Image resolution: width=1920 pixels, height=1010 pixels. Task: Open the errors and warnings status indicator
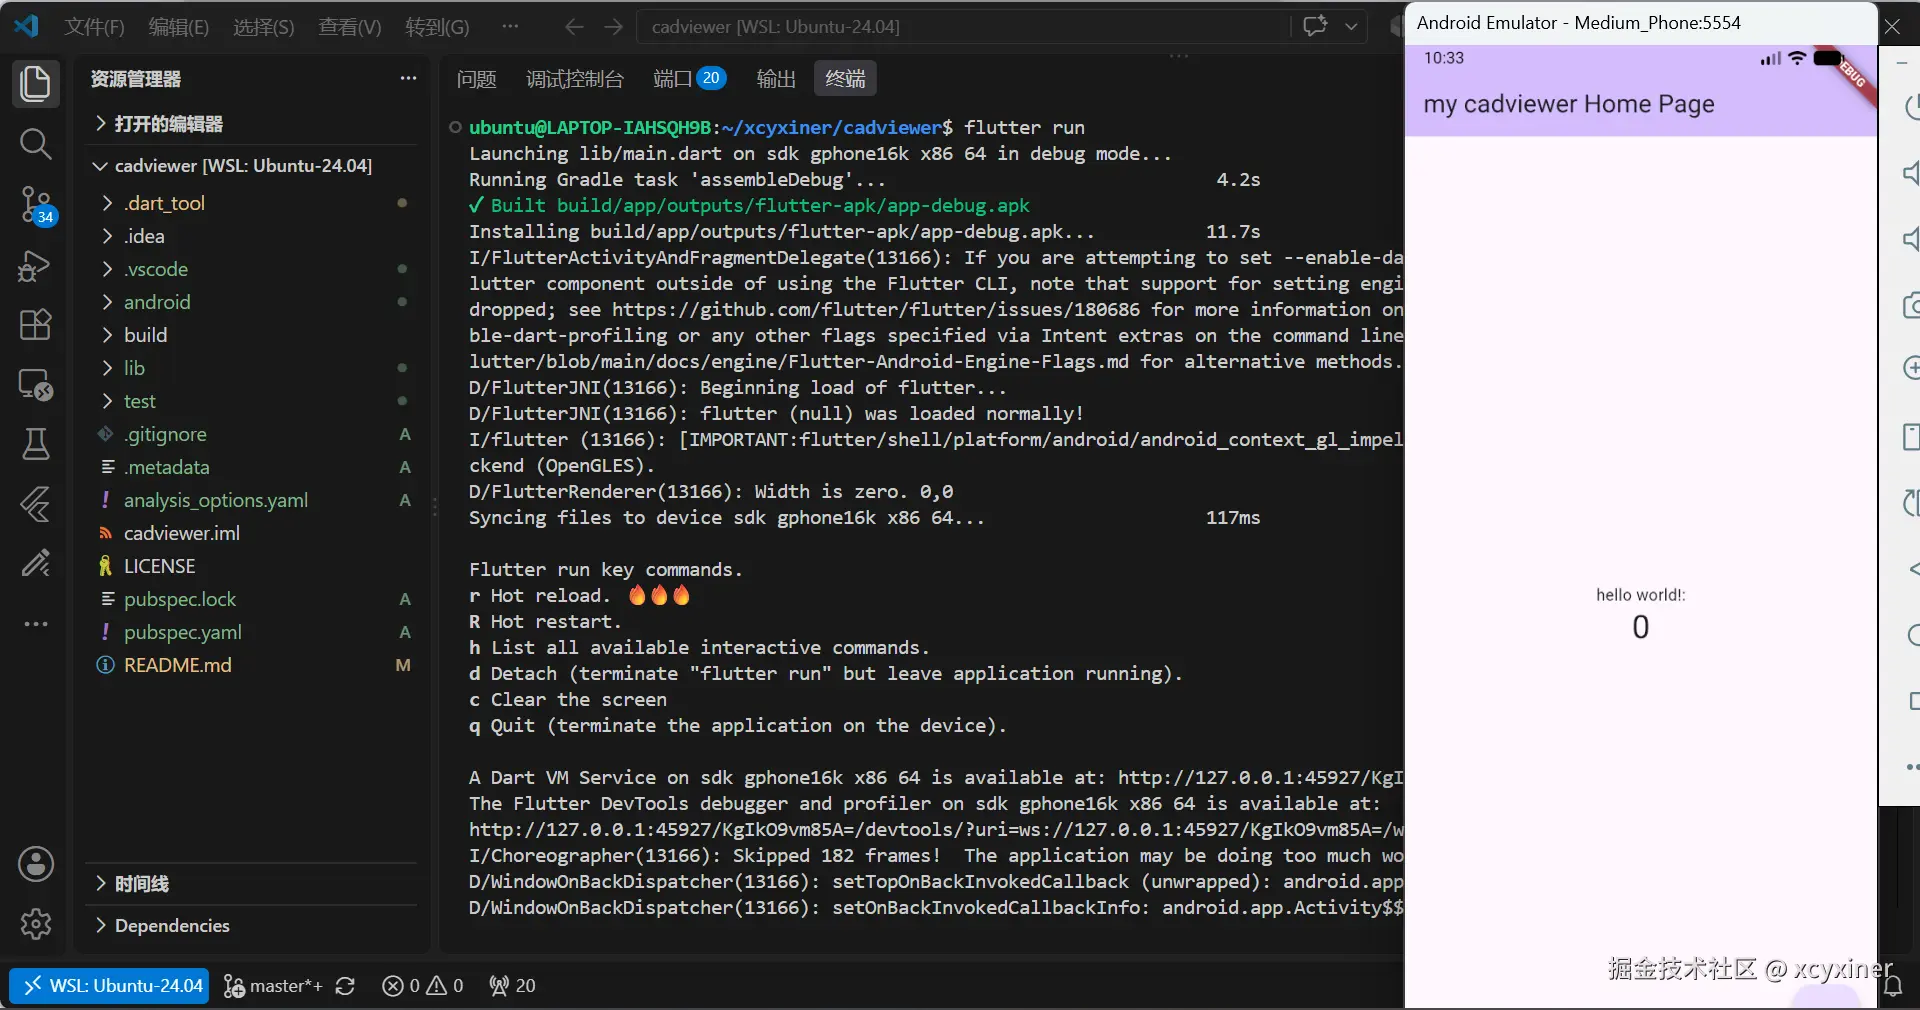point(422,986)
